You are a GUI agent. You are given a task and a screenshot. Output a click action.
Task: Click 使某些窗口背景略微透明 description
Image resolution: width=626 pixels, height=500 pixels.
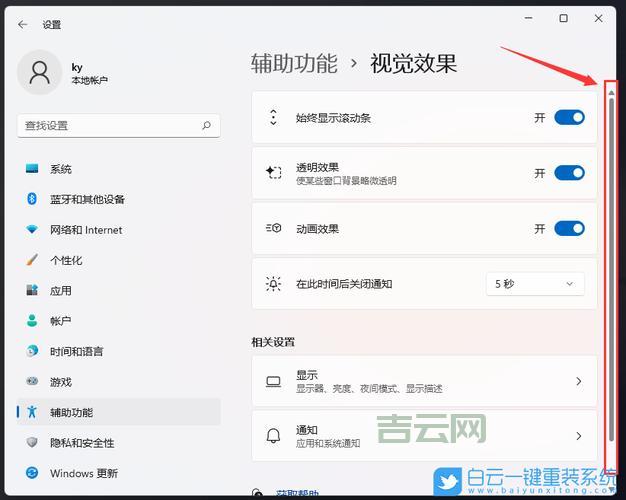[346, 181]
